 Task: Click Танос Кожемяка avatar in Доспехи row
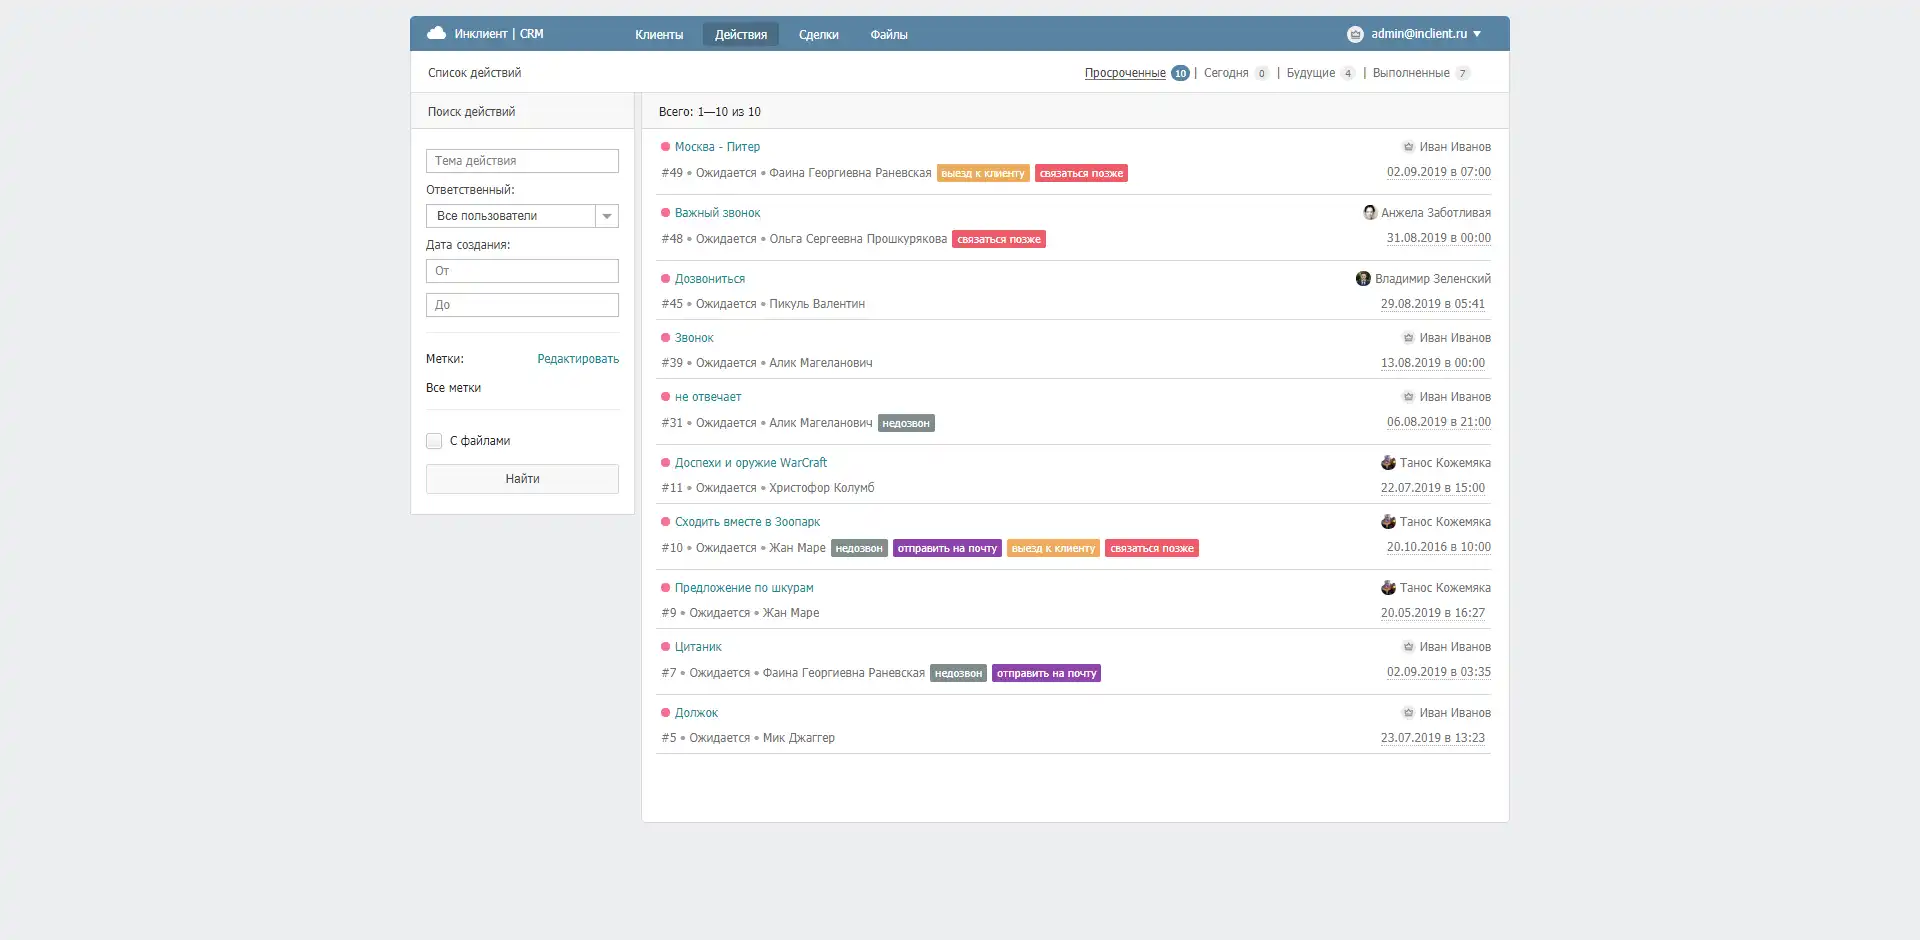pyautogui.click(x=1388, y=463)
